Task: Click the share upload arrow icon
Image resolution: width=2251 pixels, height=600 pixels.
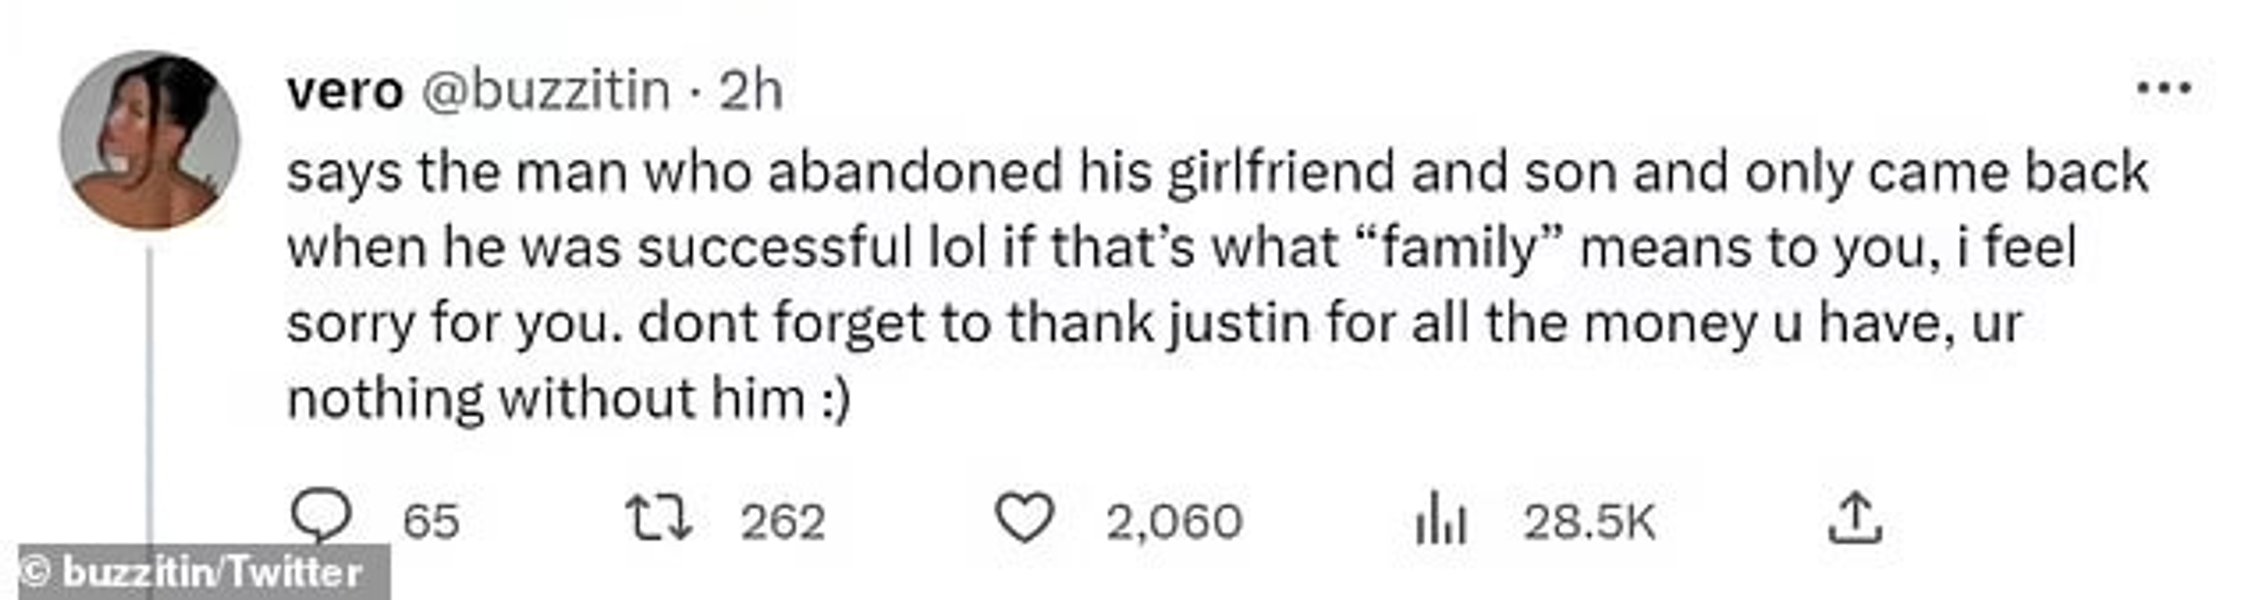Action: 1855,518
